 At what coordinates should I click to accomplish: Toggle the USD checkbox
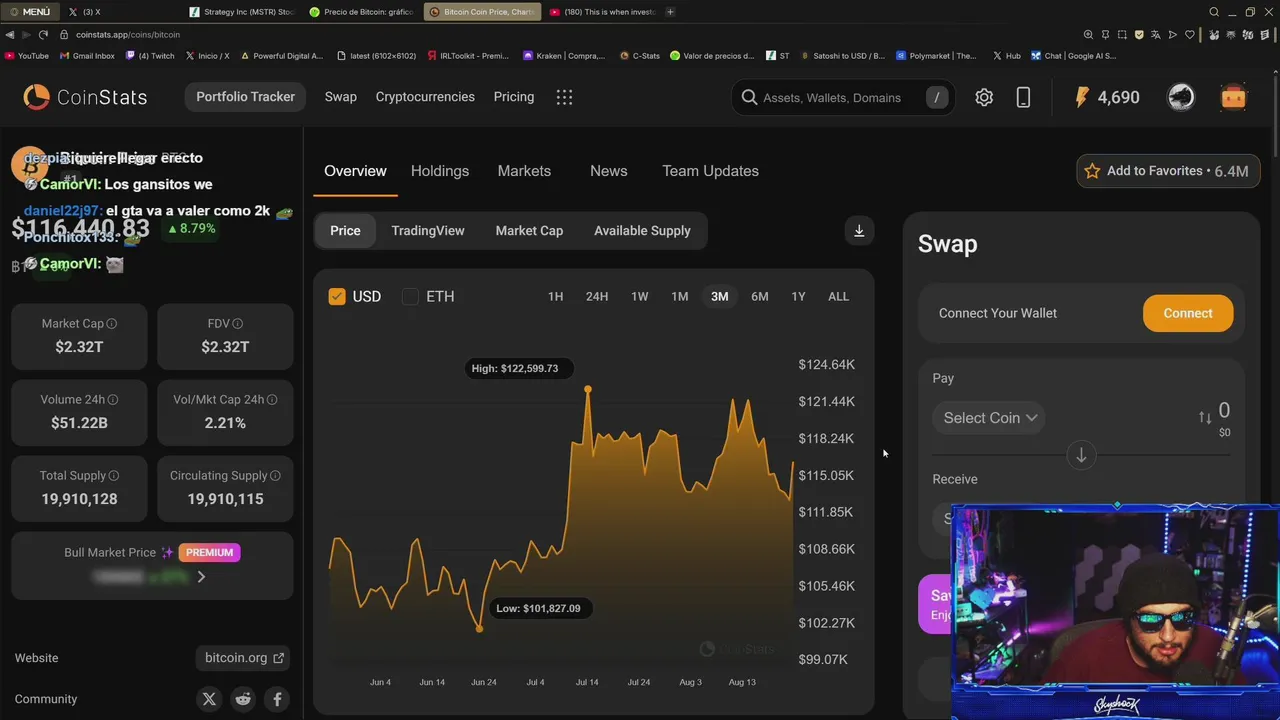pyautogui.click(x=337, y=296)
